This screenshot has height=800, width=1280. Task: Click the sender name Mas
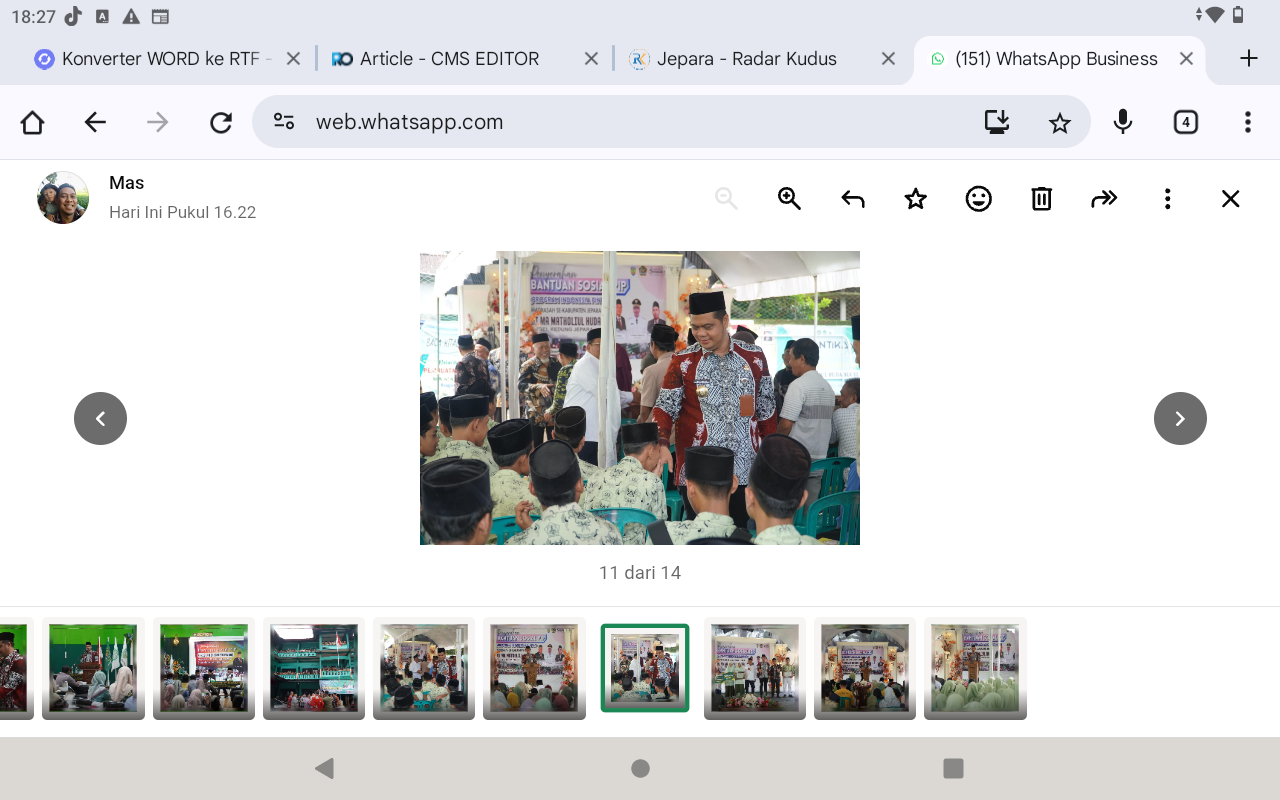[127, 183]
